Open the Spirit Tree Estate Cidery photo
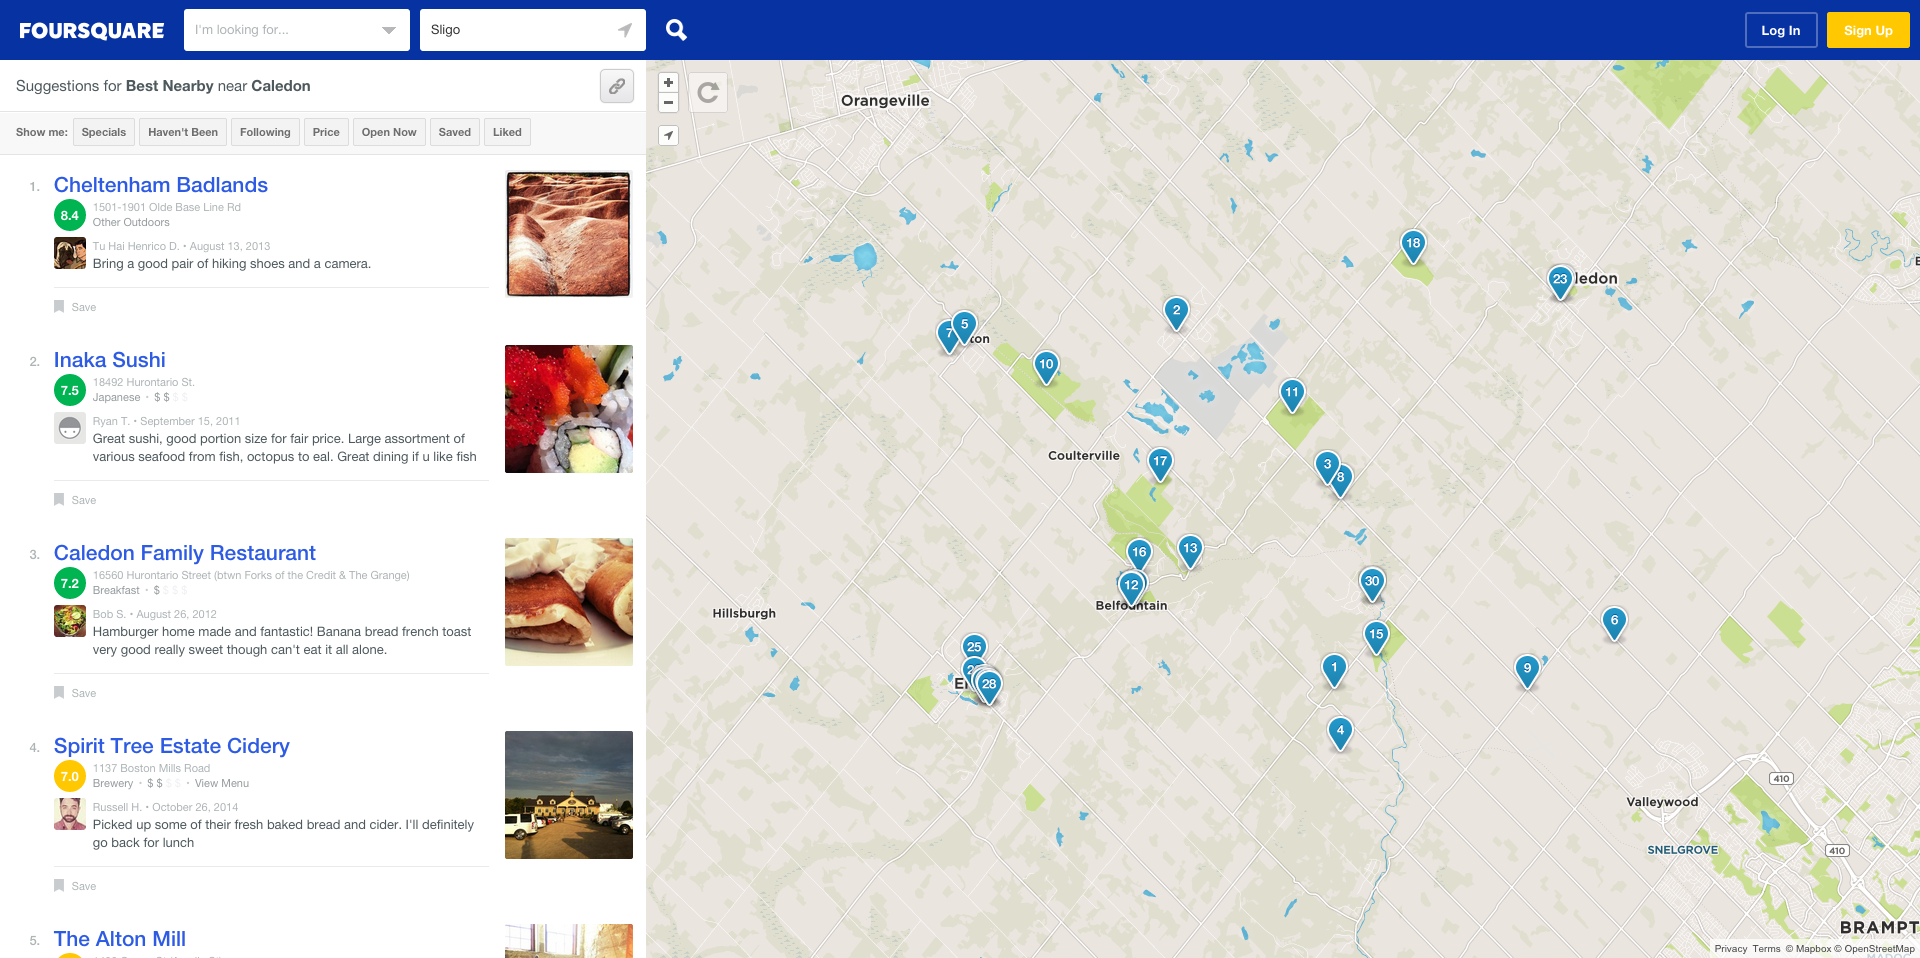The width and height of the screenshot is (1920, 958). coord(569,795)
